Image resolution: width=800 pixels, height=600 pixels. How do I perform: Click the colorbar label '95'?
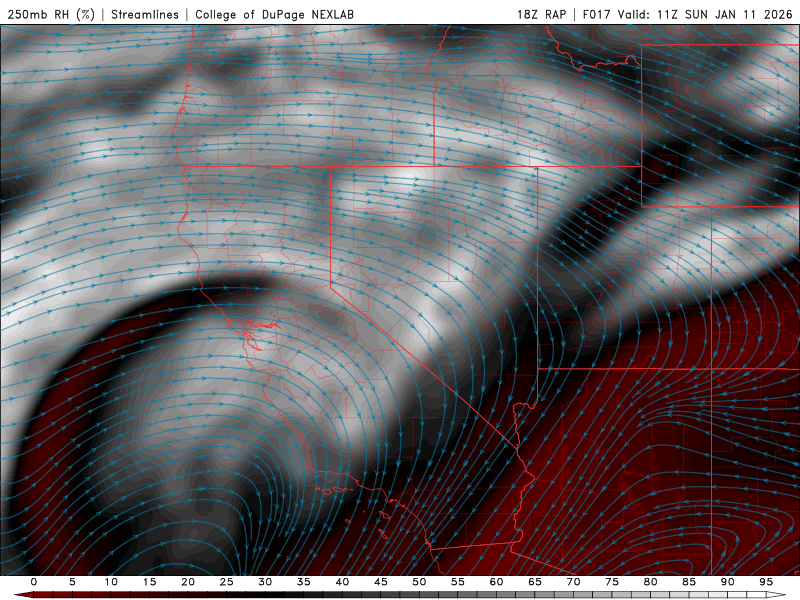(766, 582)
